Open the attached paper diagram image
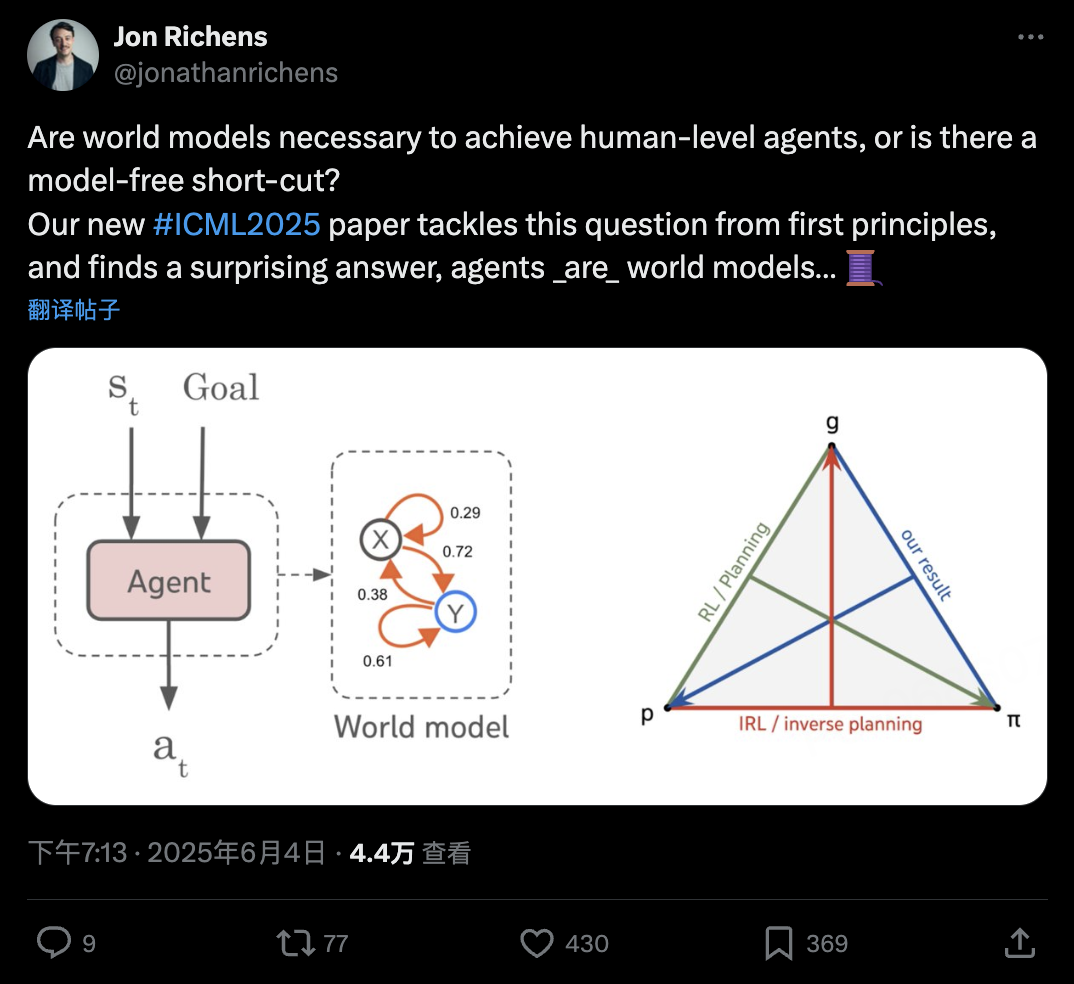1074x984 pixels. (x=537, y=576)
